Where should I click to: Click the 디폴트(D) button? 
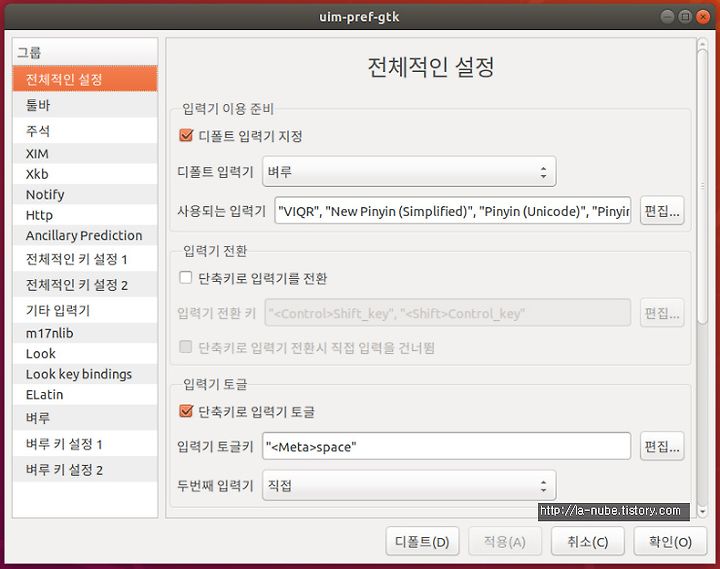click(x=422, y=541)
